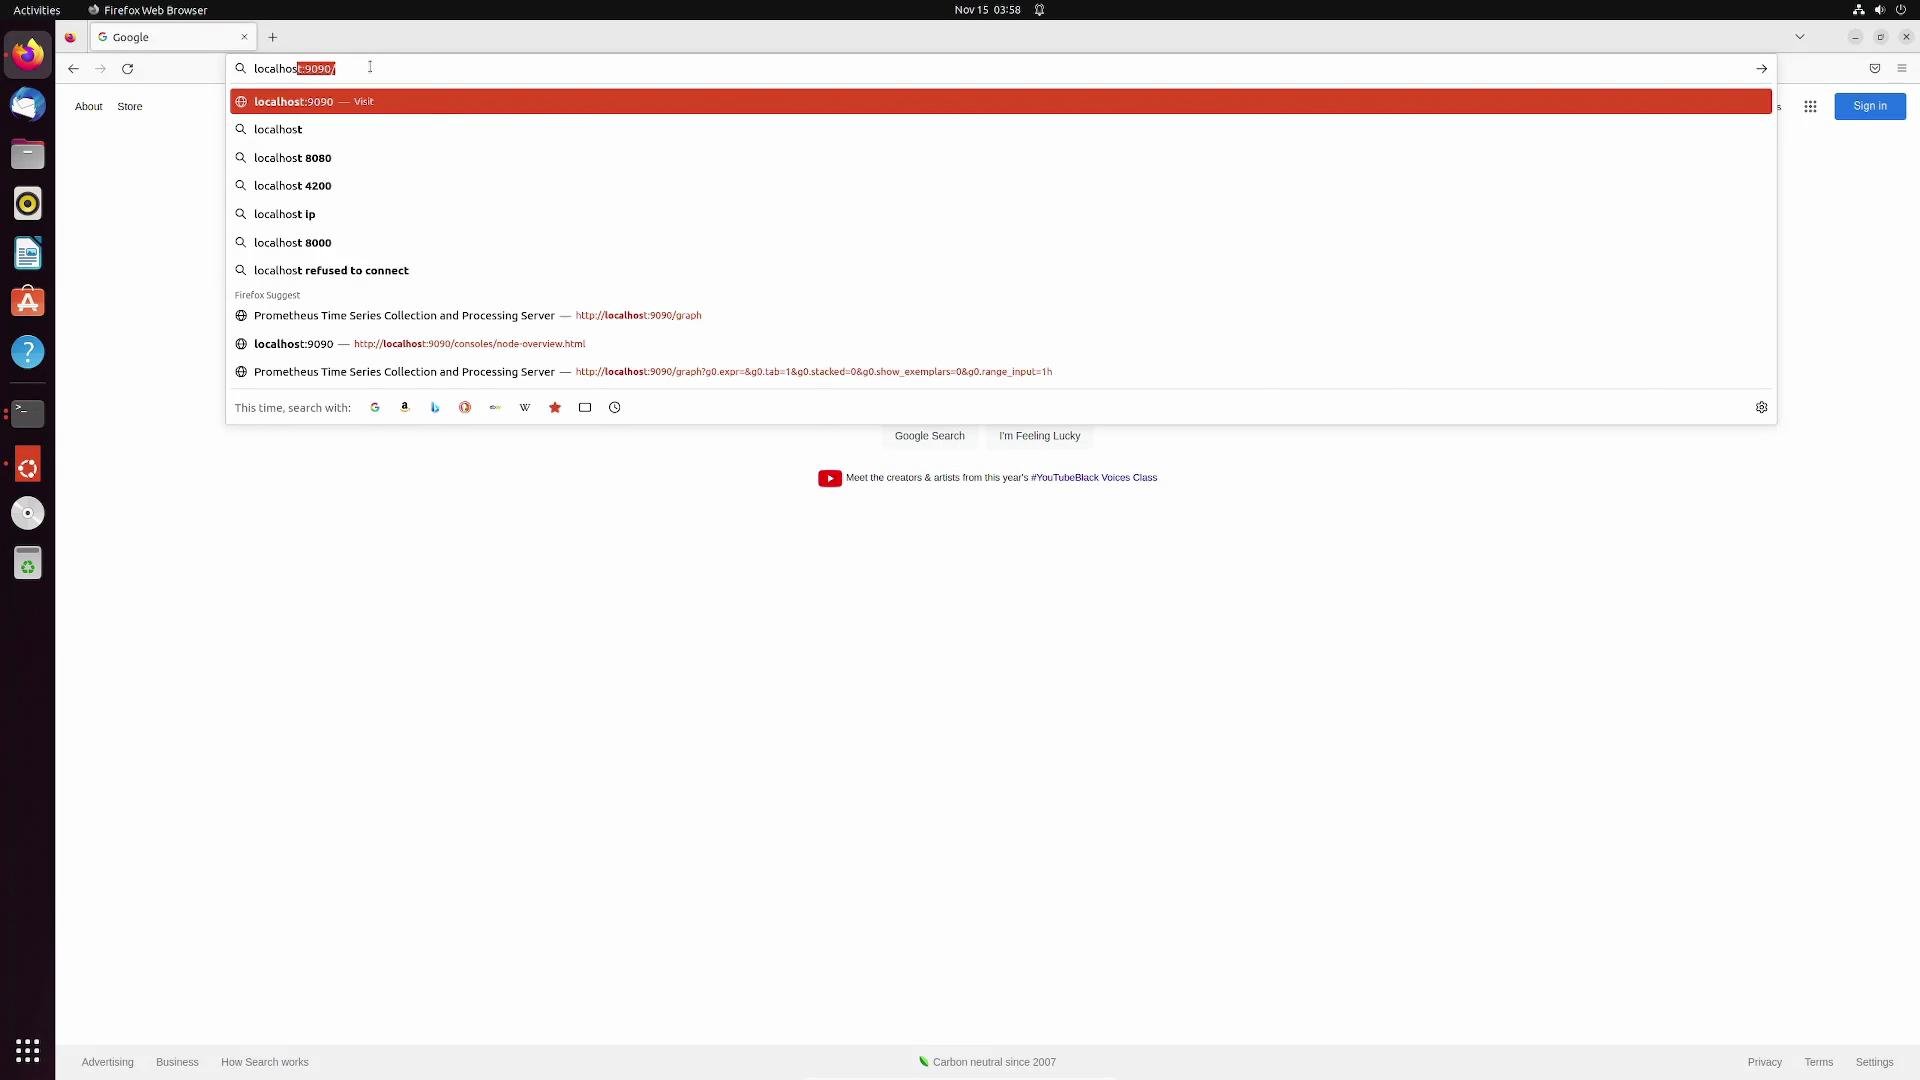1920x1080 pixels.
Task: Open search settings gear in URL dropdown
Action: [1762, 408]
